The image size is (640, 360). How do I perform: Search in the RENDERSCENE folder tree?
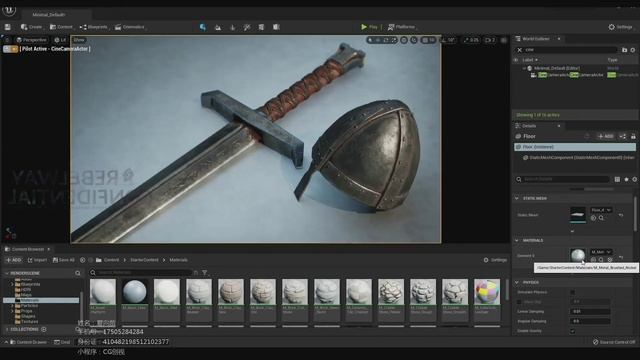78,273
